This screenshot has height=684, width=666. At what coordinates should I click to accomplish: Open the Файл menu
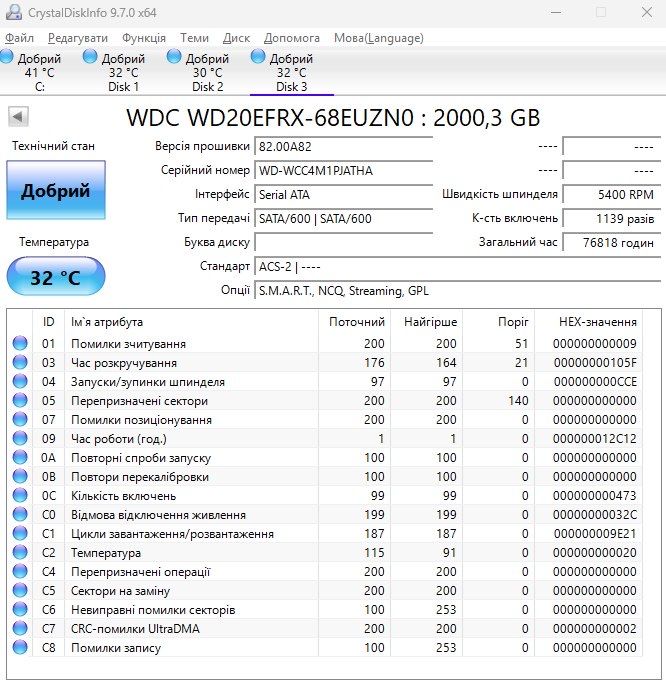pyautogui.click(x=19, y=38)
